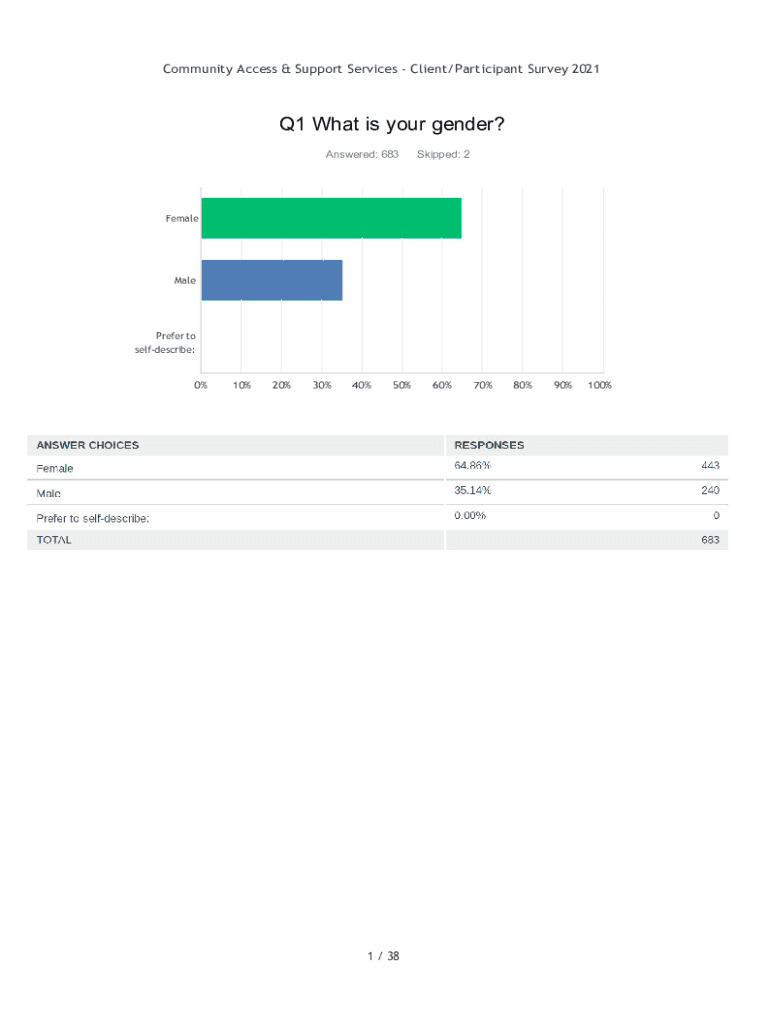The height and width of the screenshot is (1024, 770).
Task: Click the blue Male bar in chart
Action: tap(272, 280)
